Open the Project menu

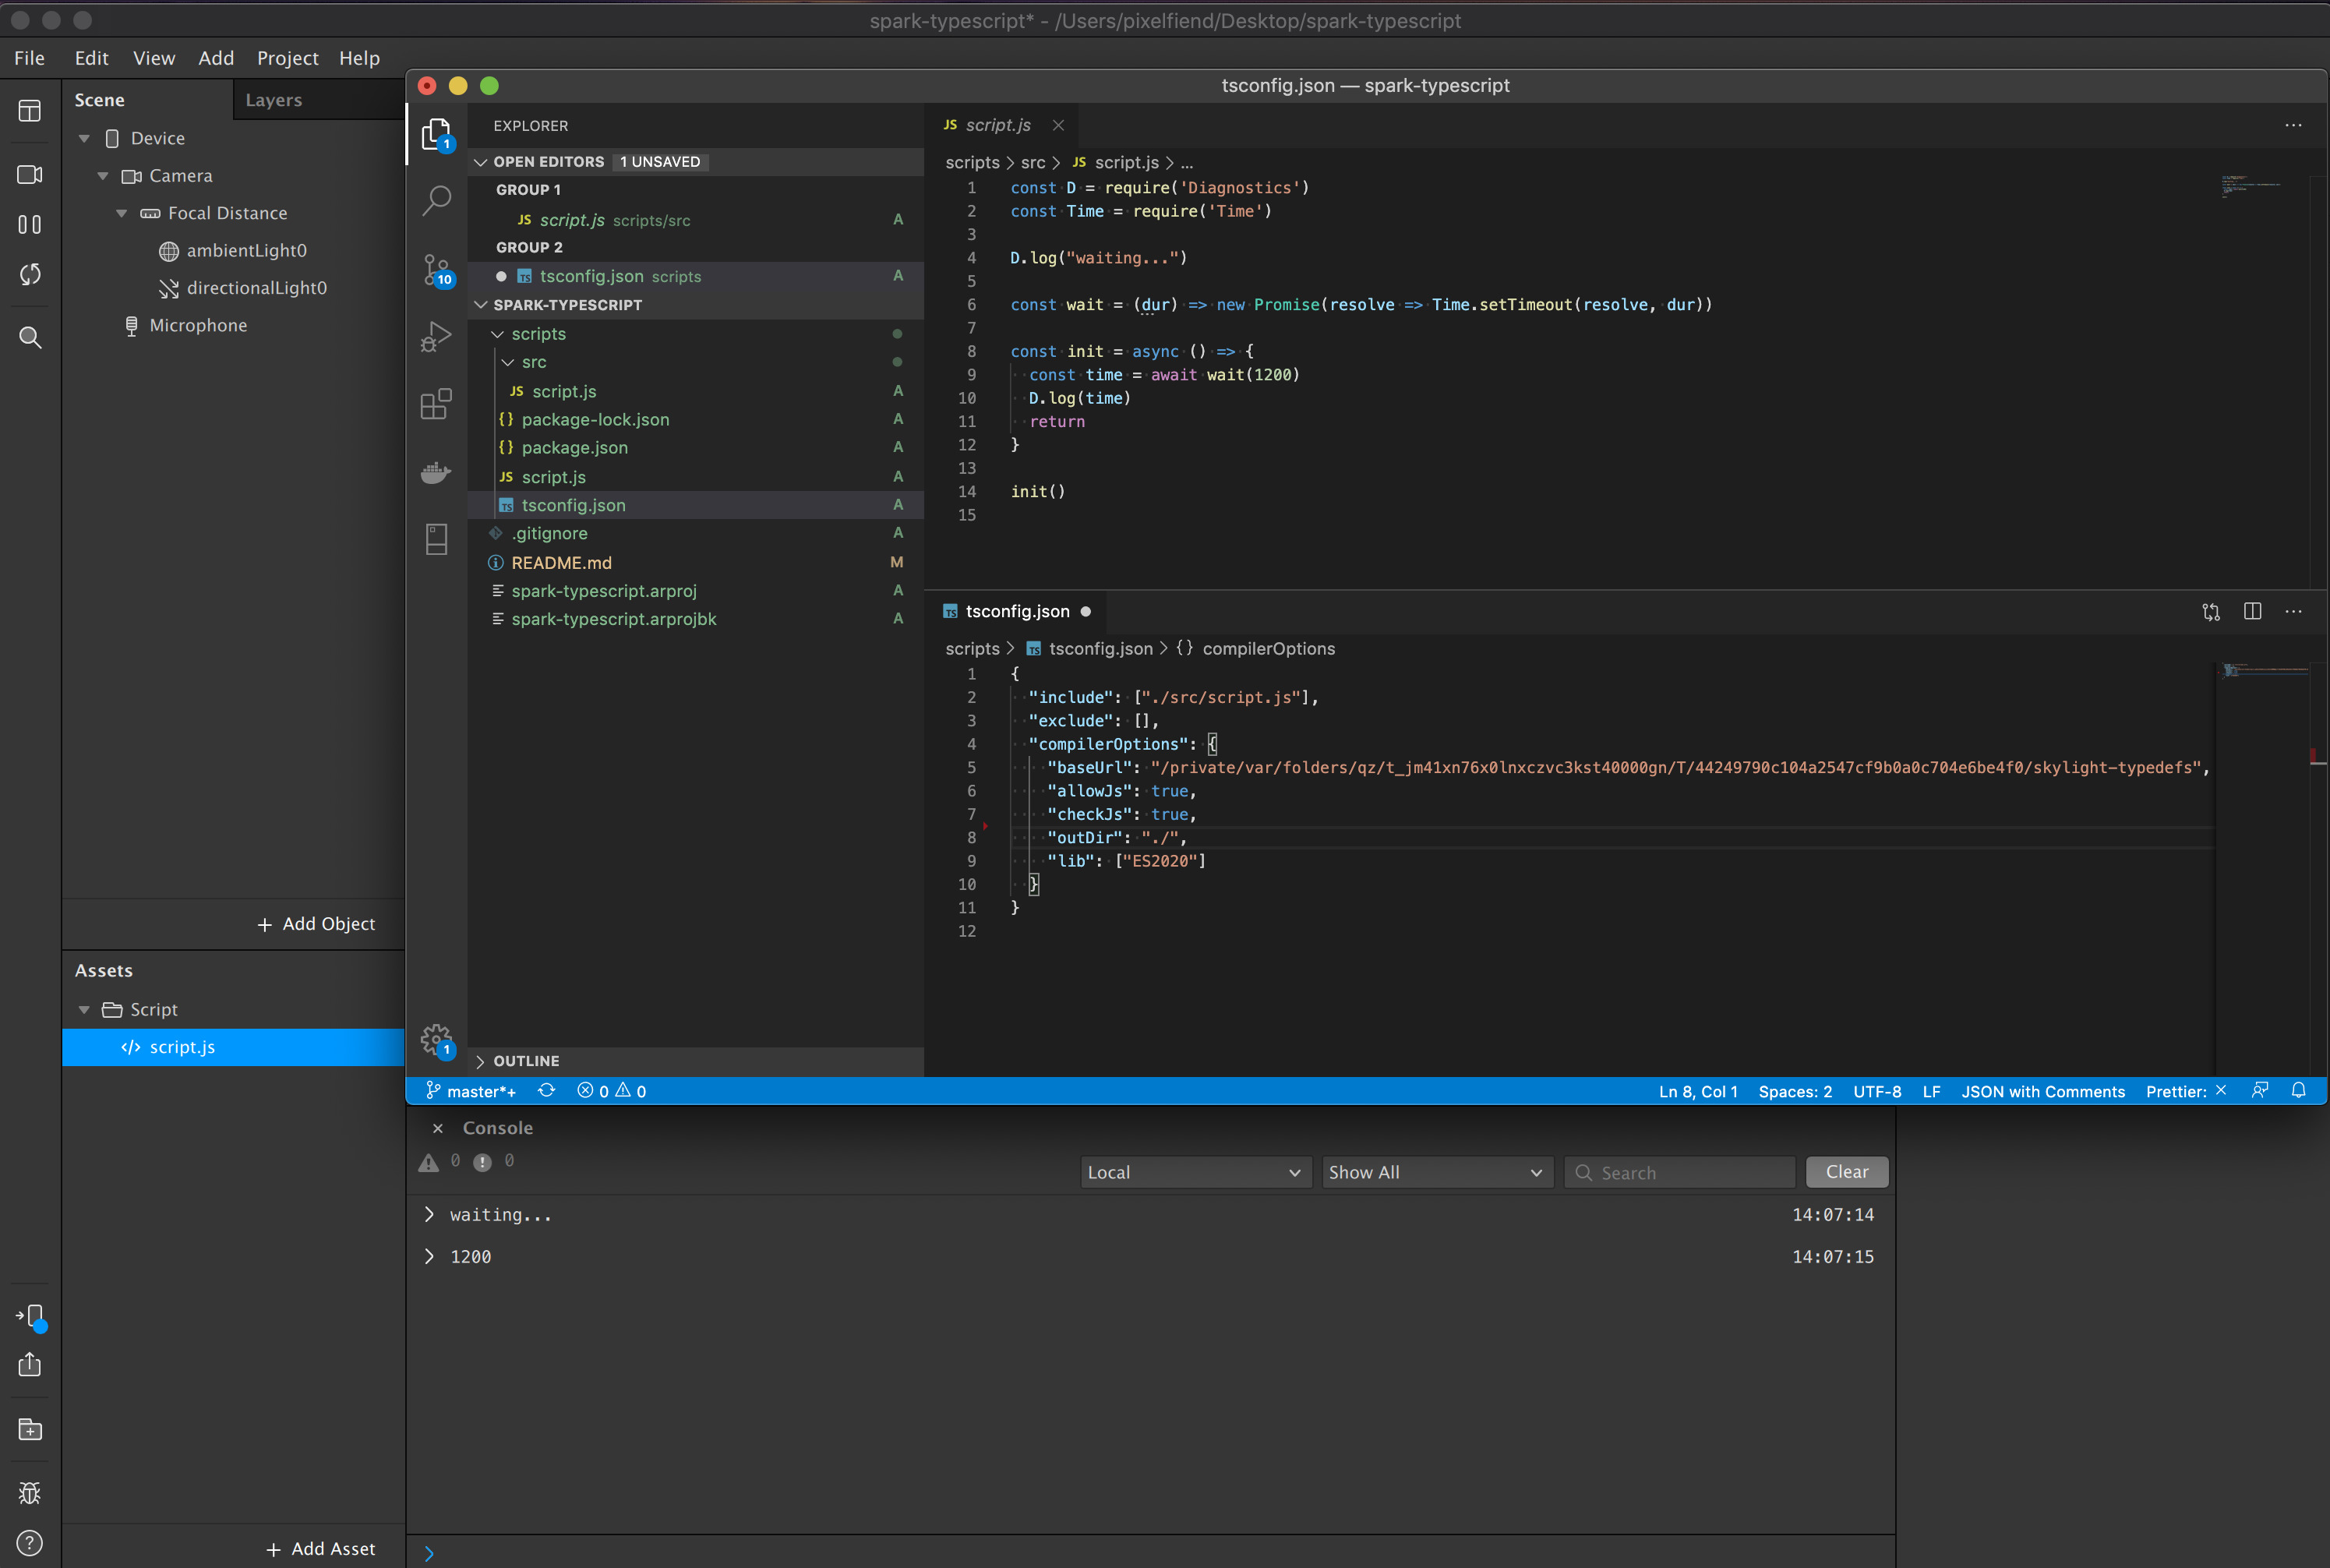pyautogui.click(x=287, y=58)
